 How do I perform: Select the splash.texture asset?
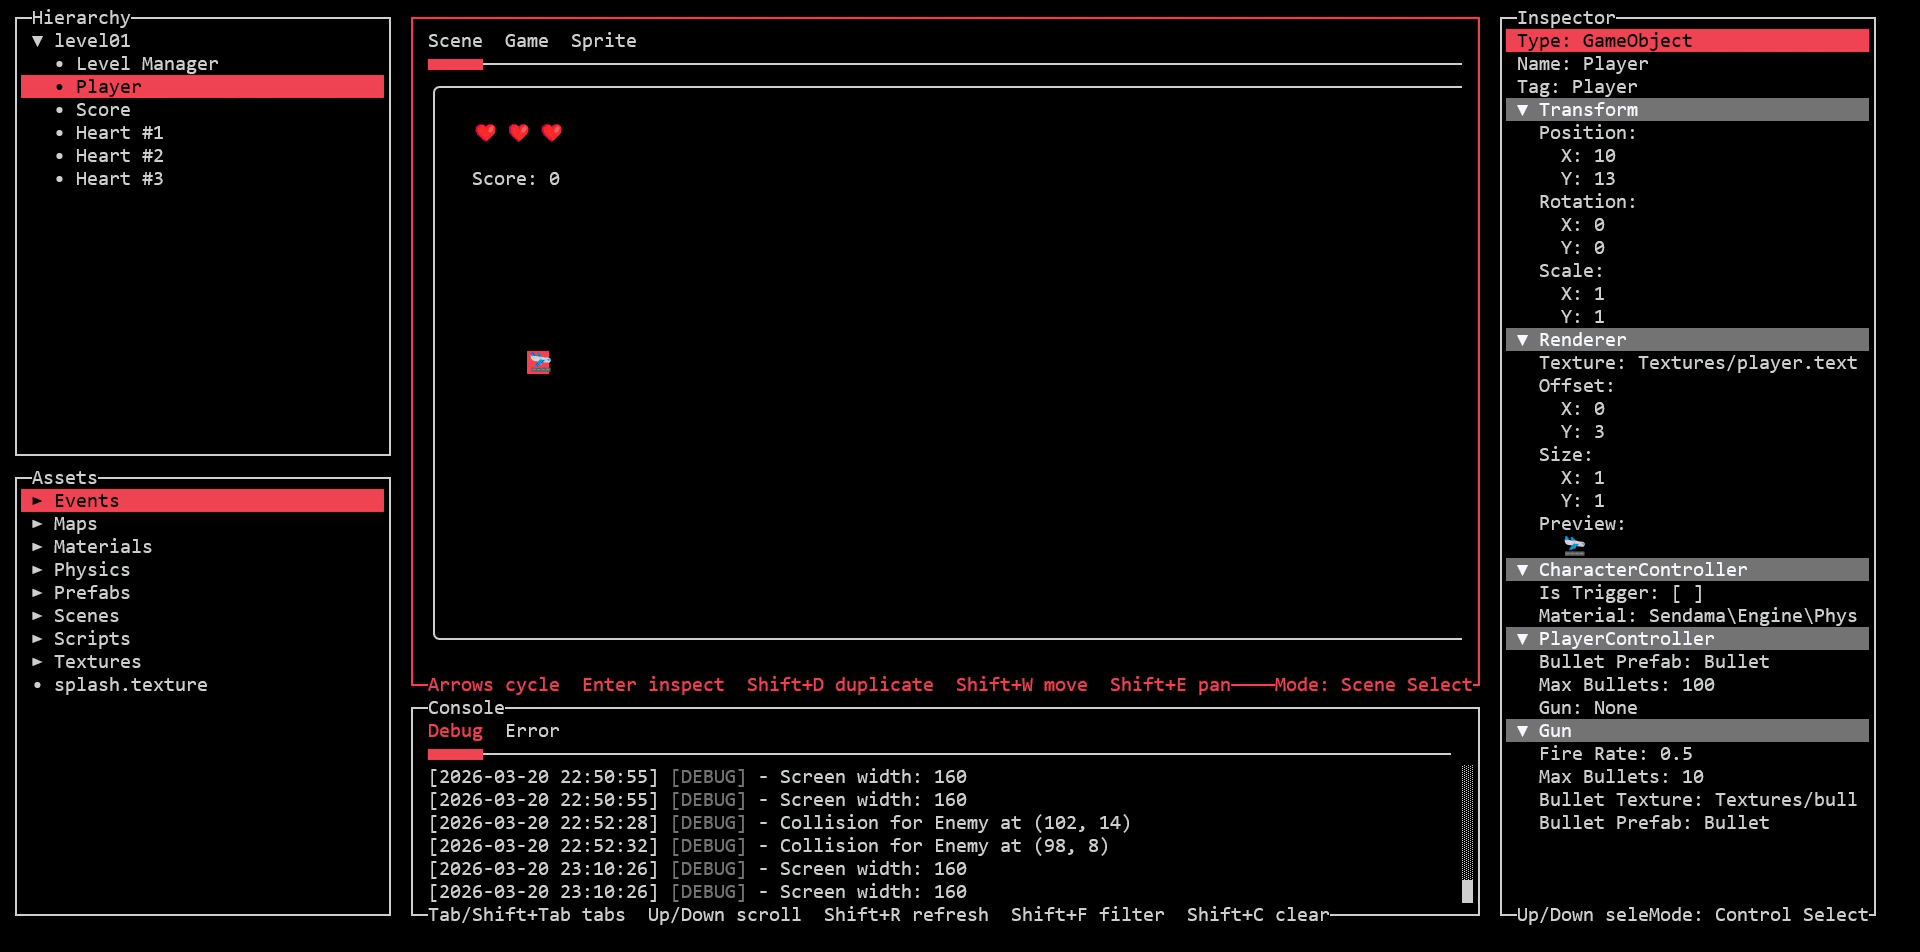click(x=131, y=684)
